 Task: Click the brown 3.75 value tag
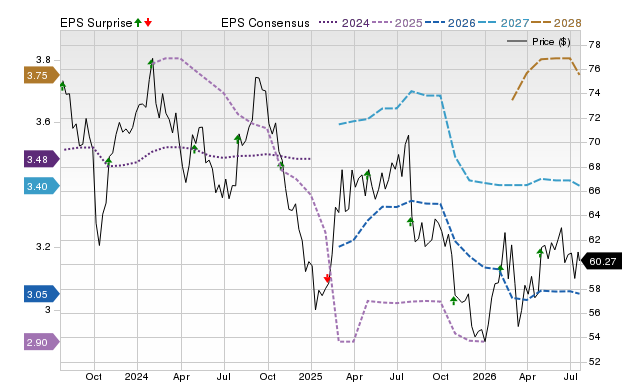tap(42, 76)
